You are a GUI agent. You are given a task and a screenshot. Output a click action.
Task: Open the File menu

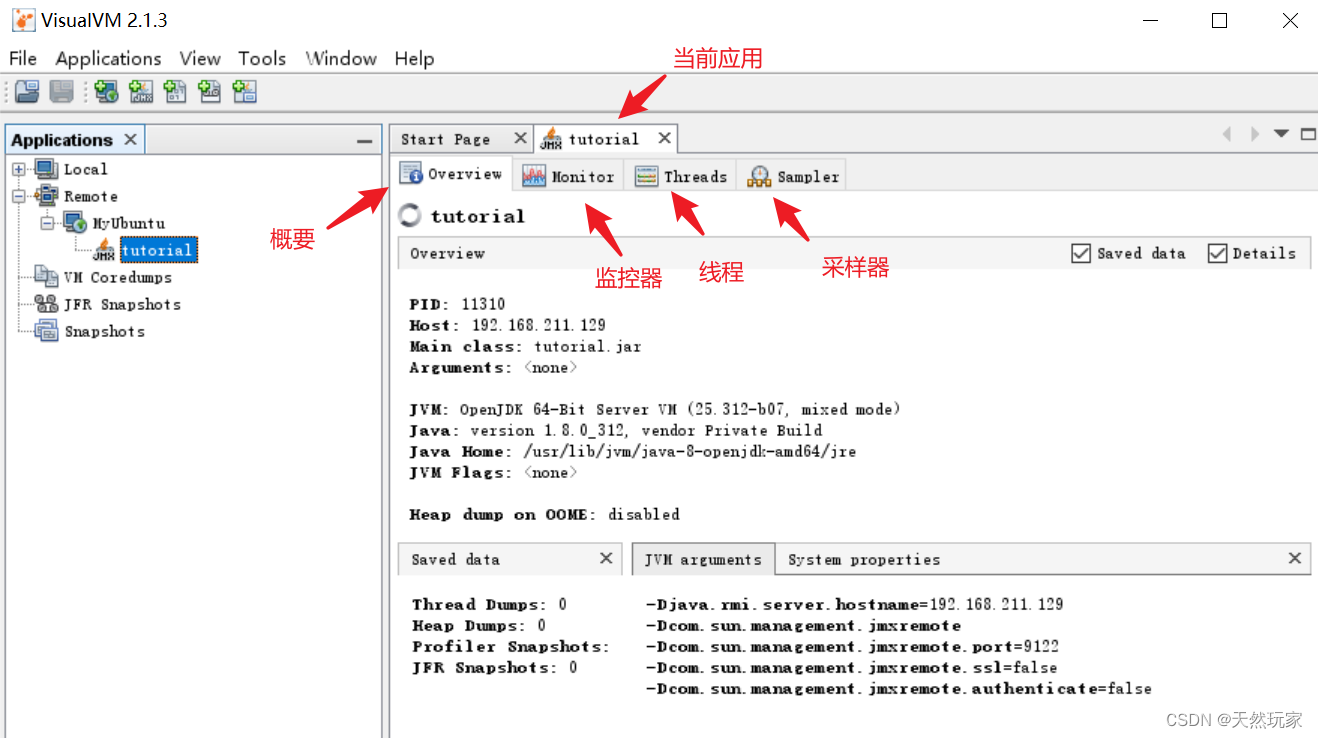(23, 58)
